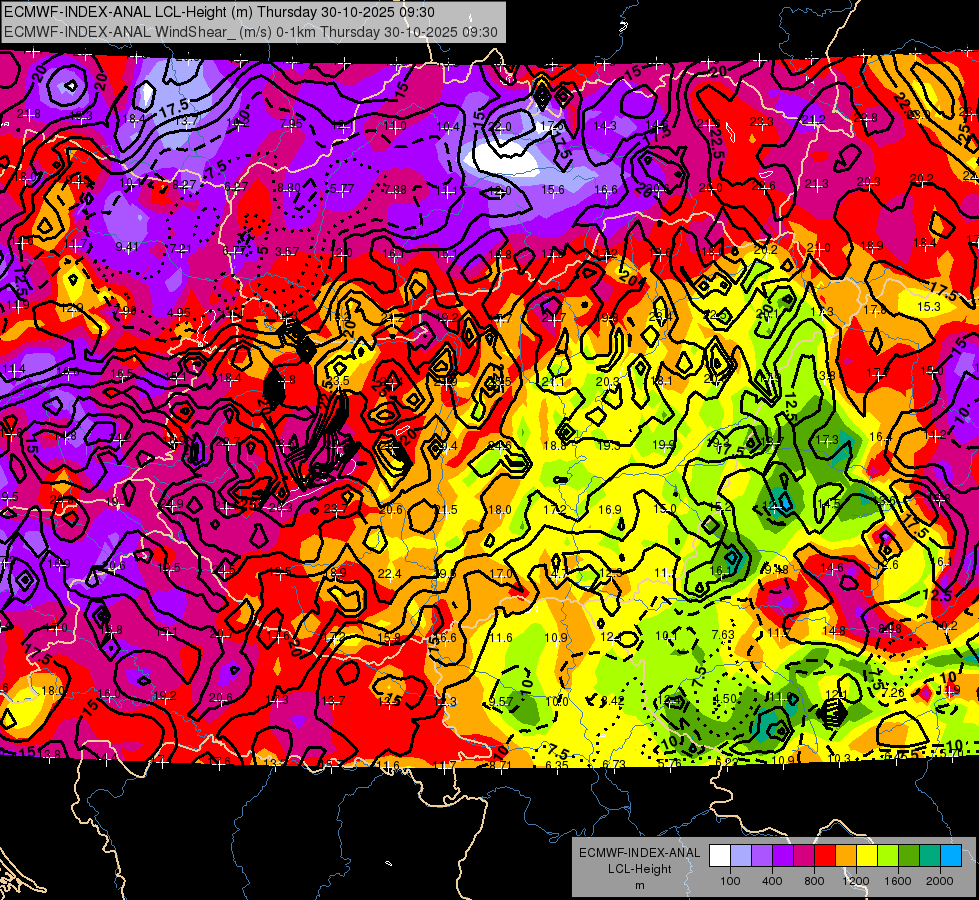Click the wind shear value 8.42

(612, 701)
